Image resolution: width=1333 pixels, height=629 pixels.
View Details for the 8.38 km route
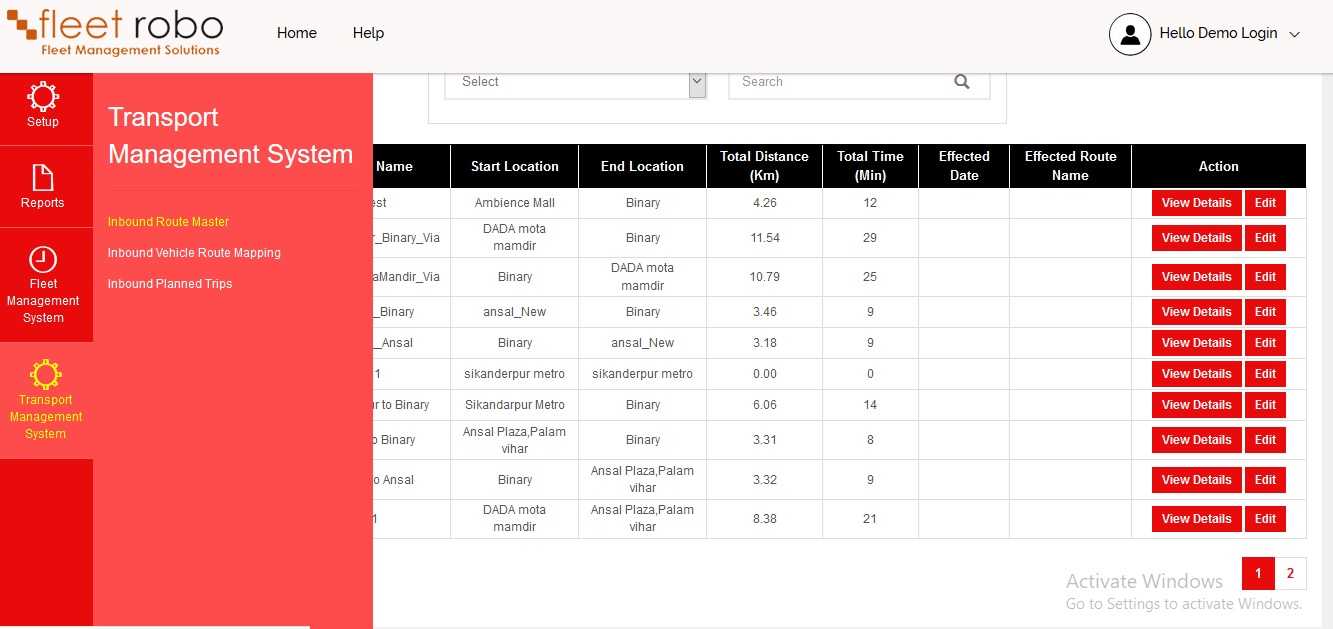pos(1197,519)
